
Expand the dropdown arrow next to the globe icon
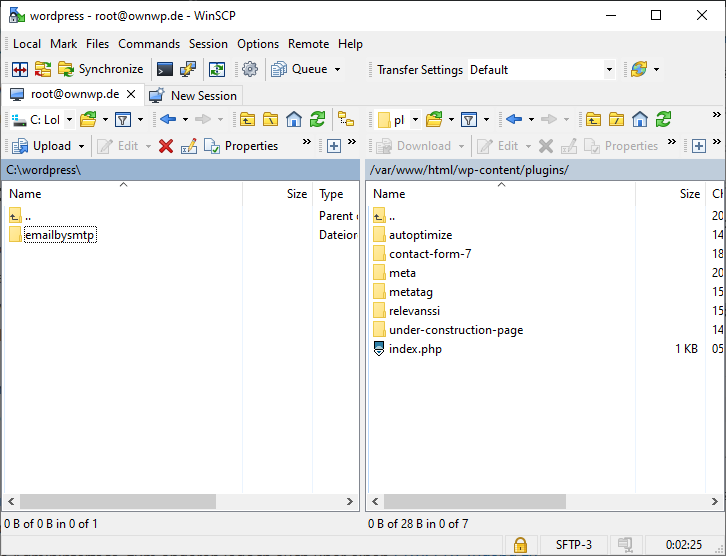click(657, 69)
